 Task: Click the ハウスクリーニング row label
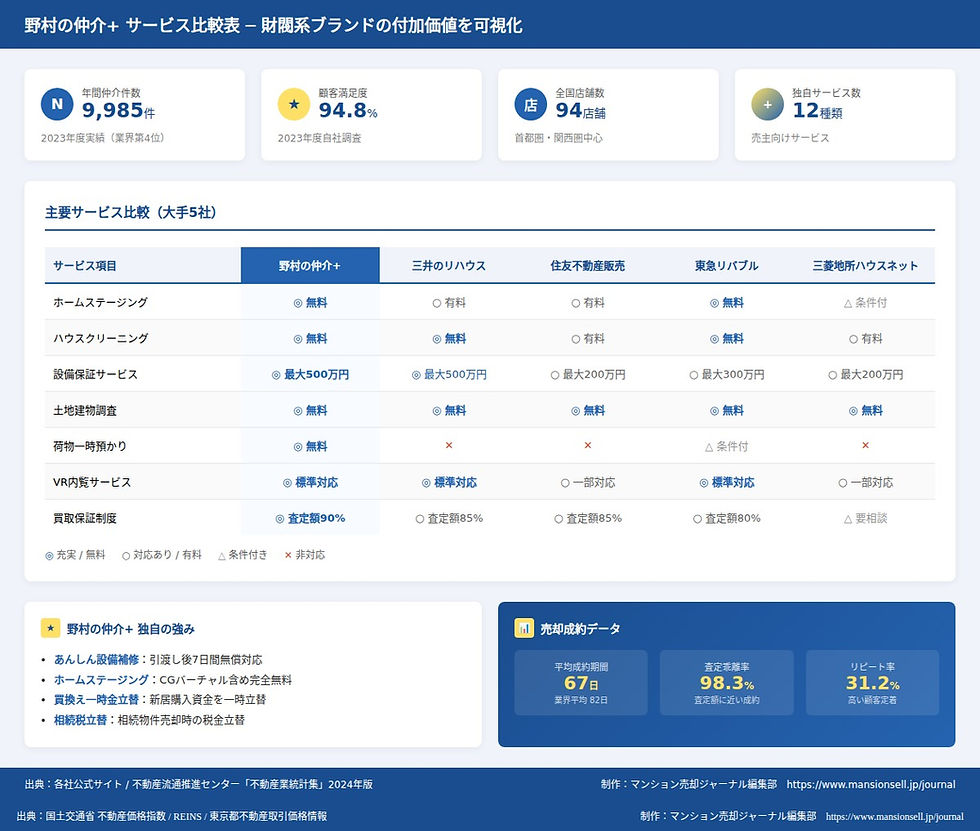(x=101, y=339)
